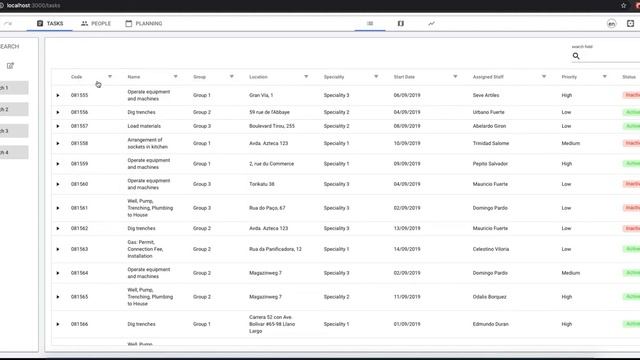This screenshot has width=640, height=360.
Task: Open the Name column filter dropdown
Action: point(176,77)
